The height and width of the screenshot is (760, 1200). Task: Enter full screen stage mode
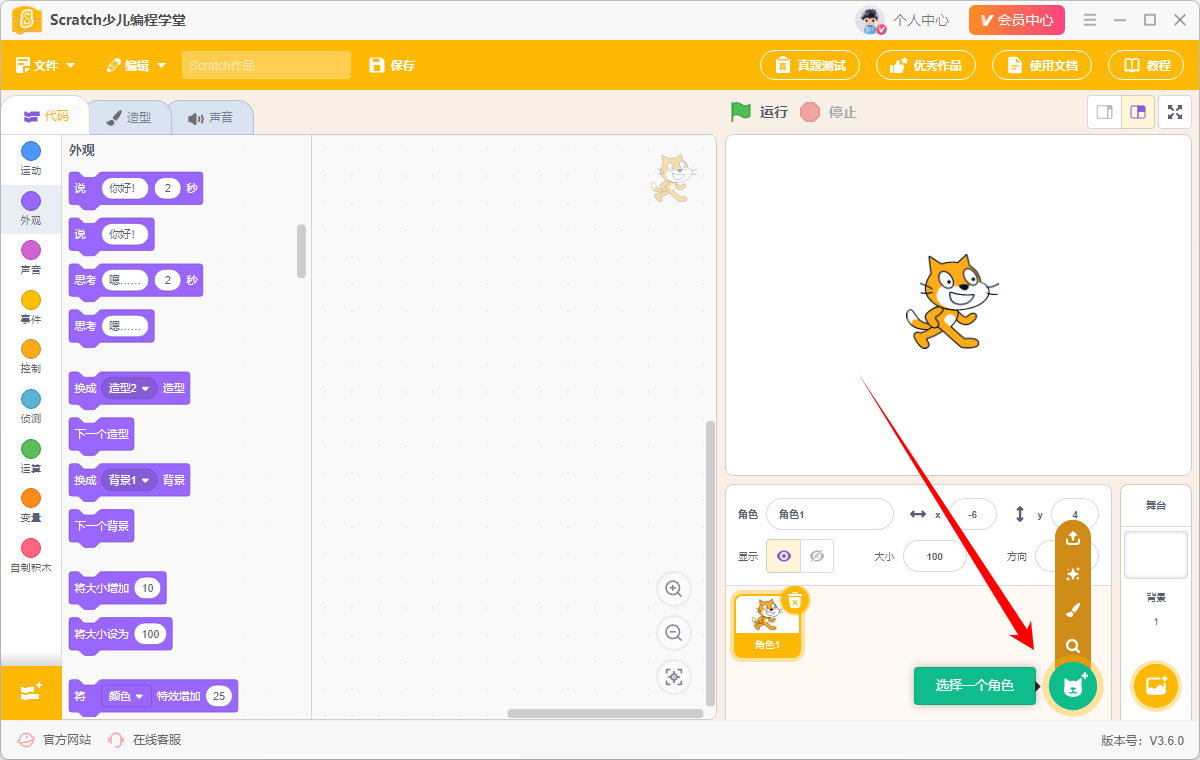[1175, 112]
